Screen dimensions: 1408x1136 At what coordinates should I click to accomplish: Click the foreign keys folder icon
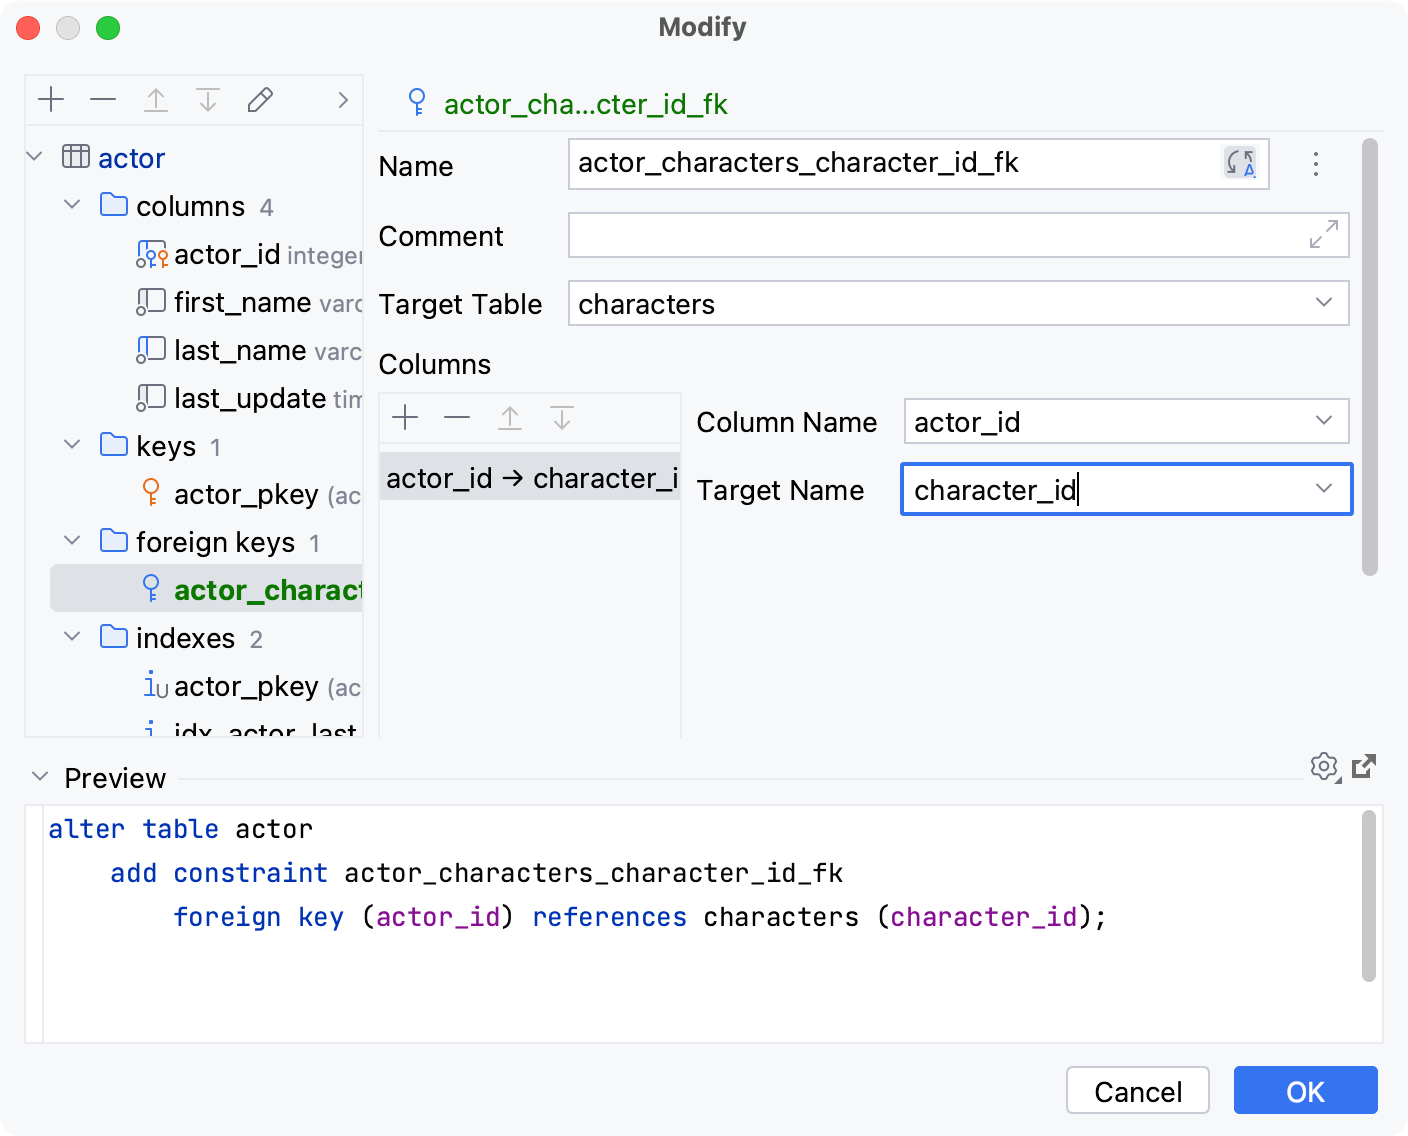click(x=114, y=541)
